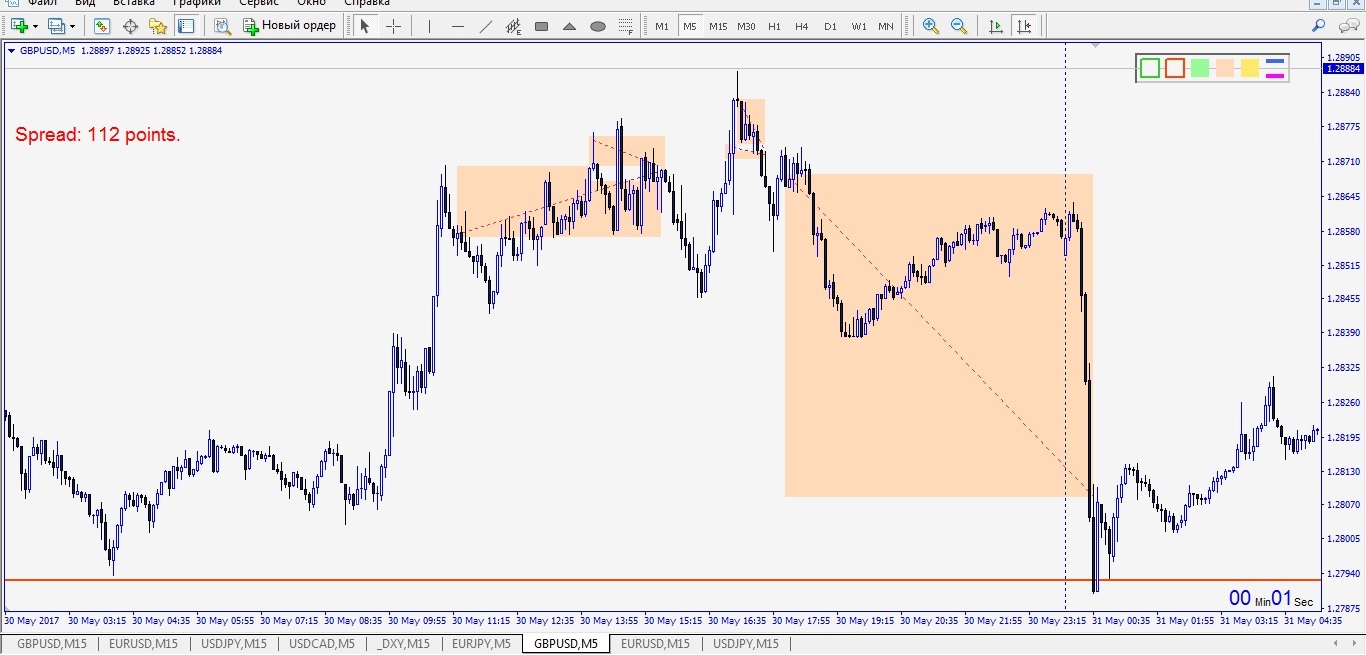Open the USDCAD,M5 chart tab
This screenshot has width=1366, height=655.
coord(321,644)
